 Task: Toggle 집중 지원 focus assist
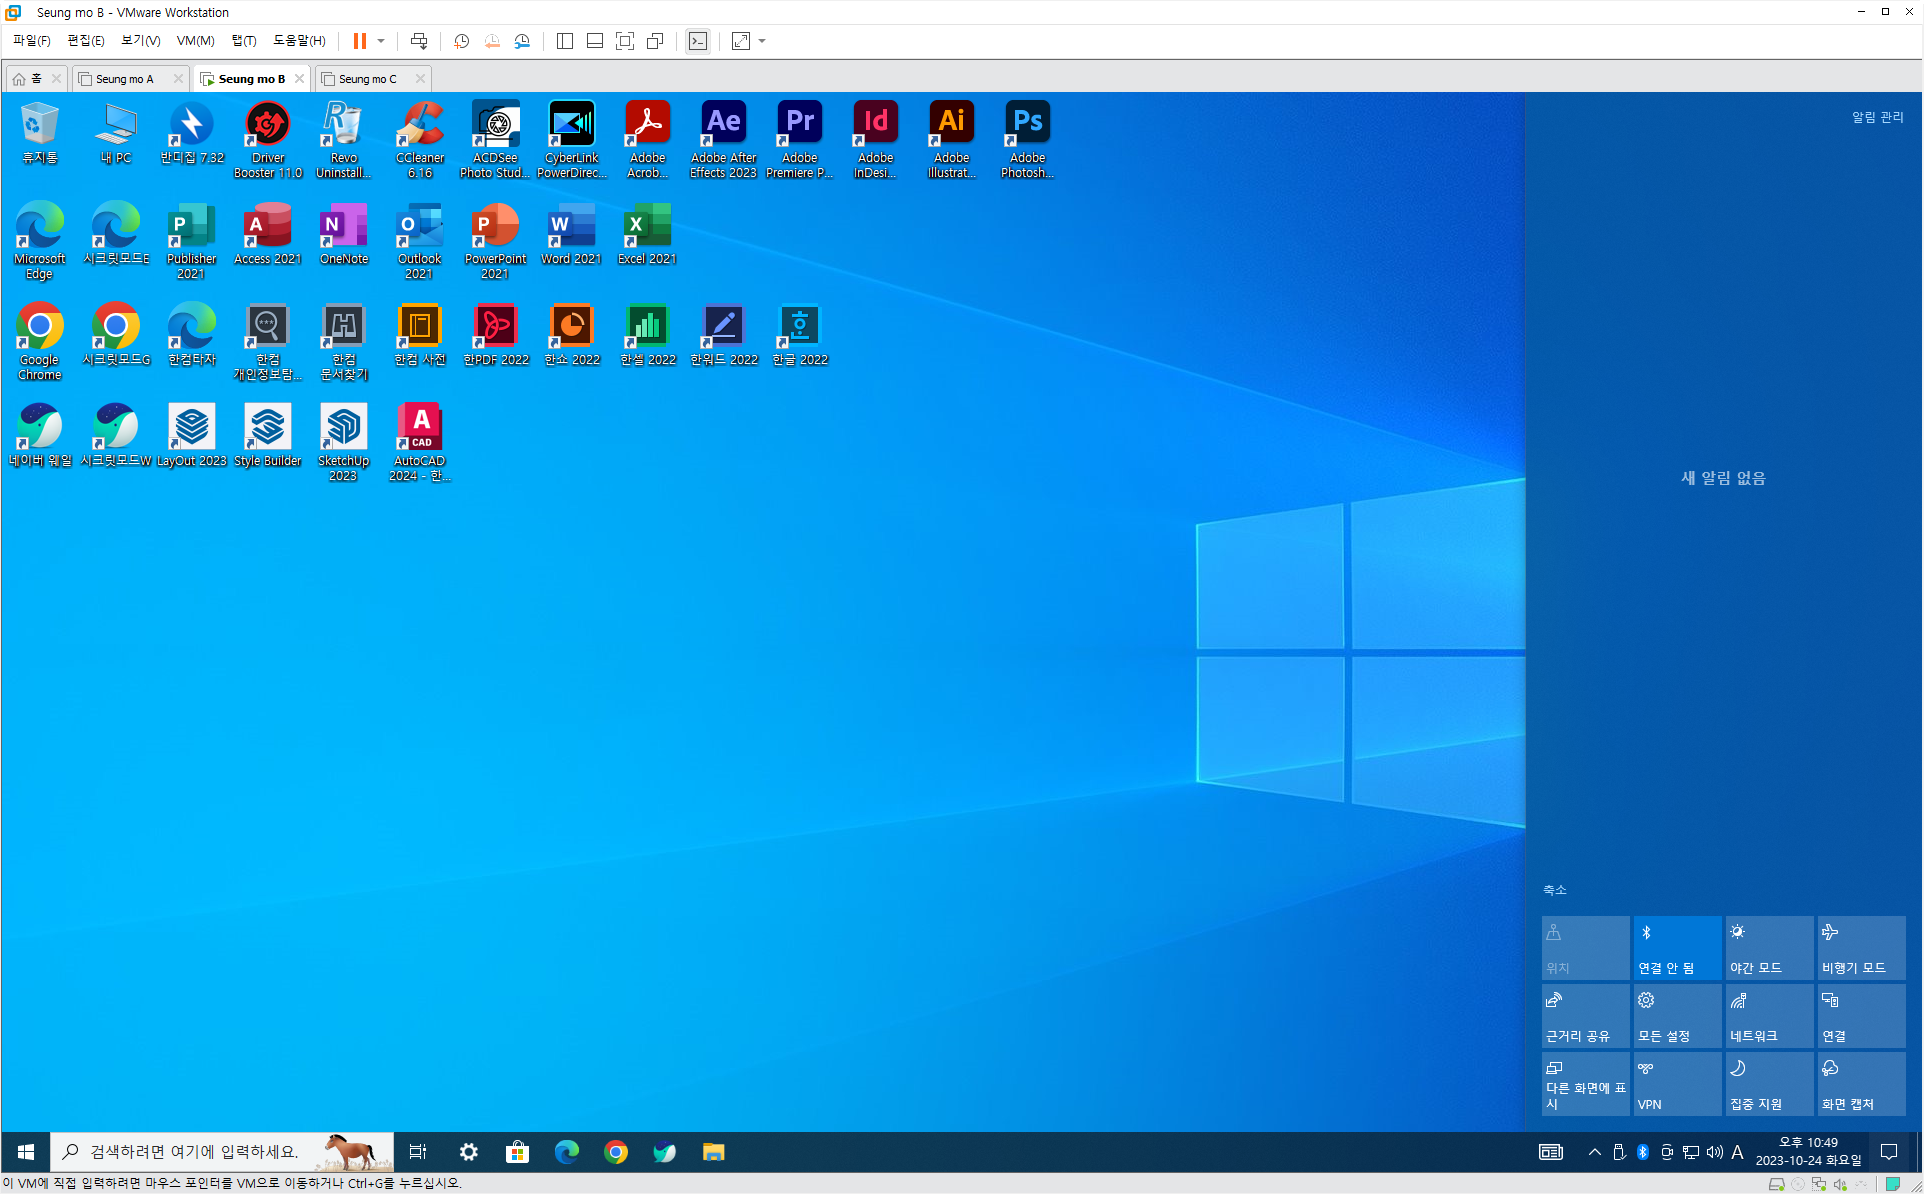coord(1769,1084)
